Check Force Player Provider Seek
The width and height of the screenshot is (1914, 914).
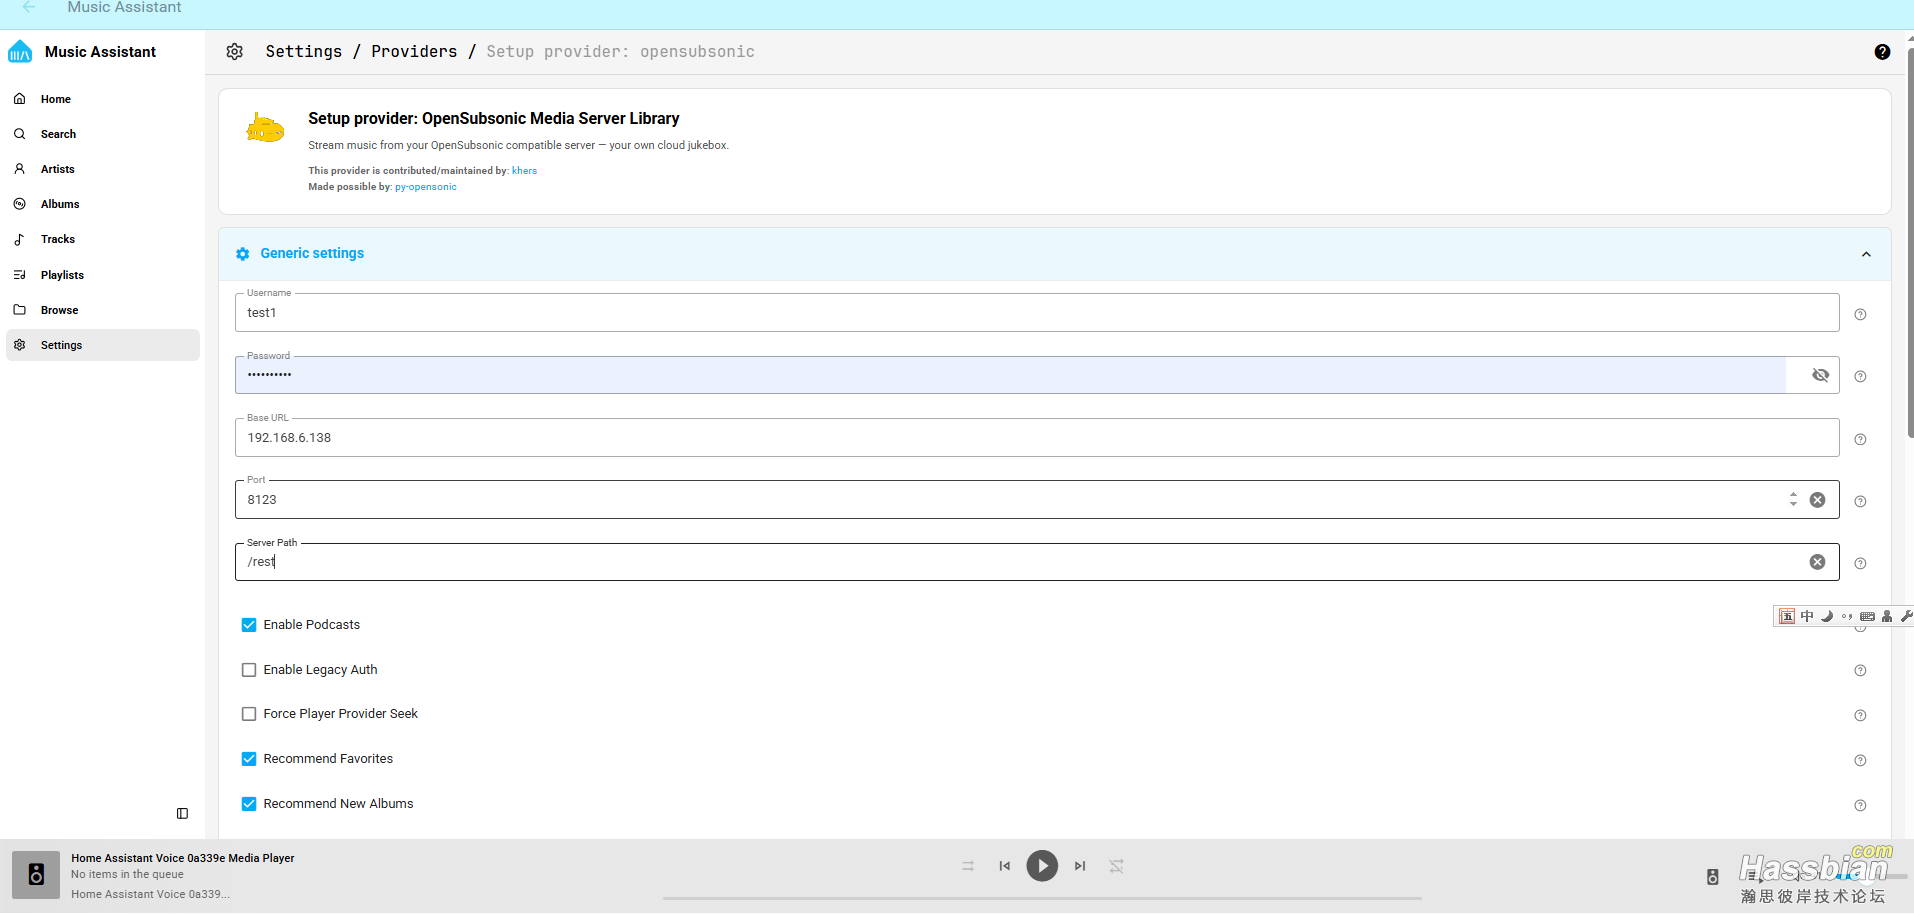[249, 714]
